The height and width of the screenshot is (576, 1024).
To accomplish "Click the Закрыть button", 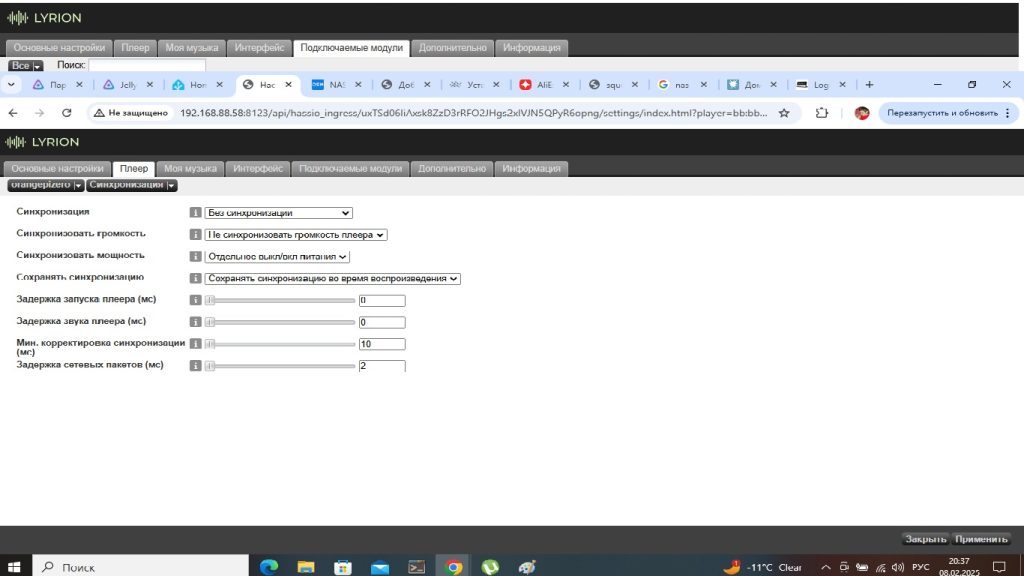I will pos(925,539).
